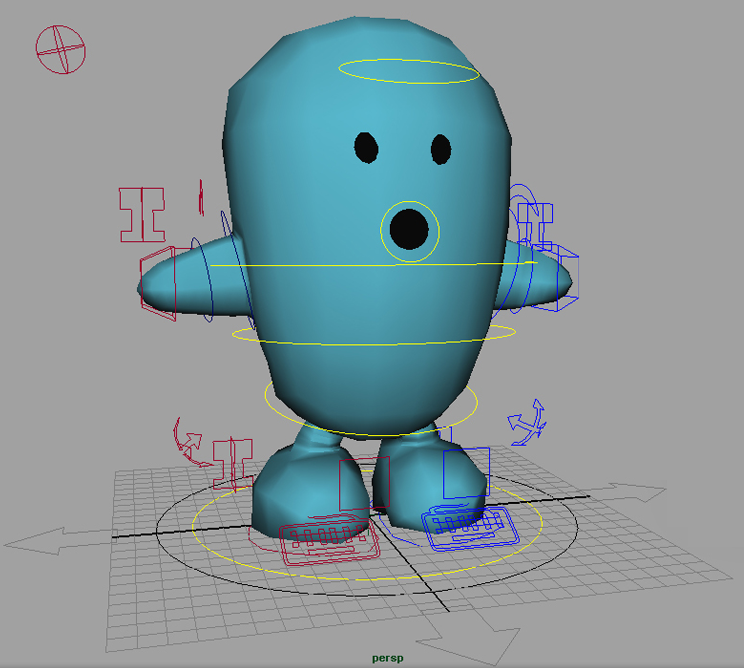Screen dimensions: 744x668
Task: Click the persp camera label
Action: [386, 658]
